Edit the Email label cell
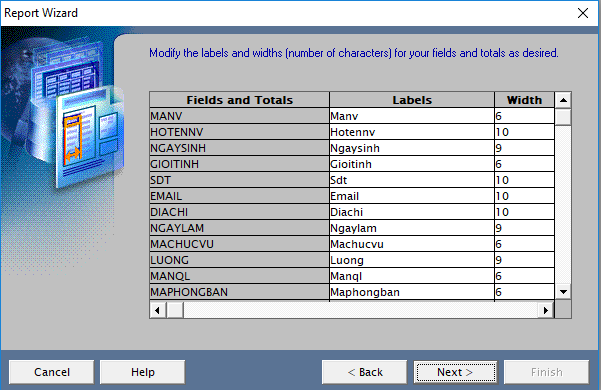 412,196
